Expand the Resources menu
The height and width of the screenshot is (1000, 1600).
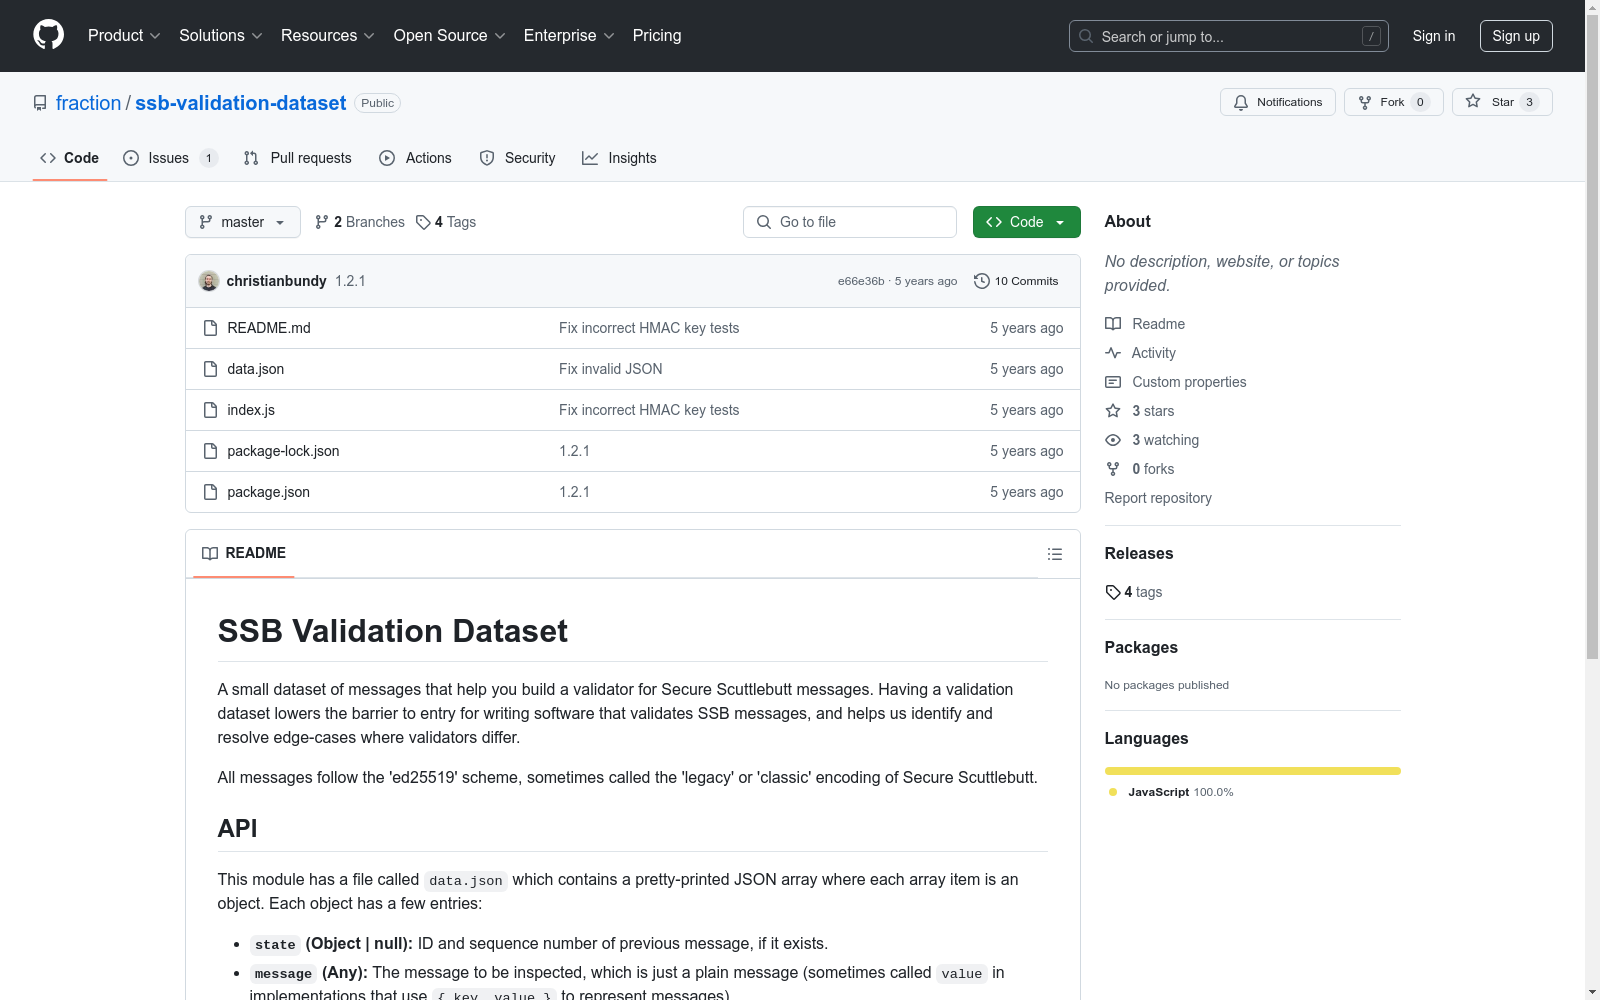[328, 35]
